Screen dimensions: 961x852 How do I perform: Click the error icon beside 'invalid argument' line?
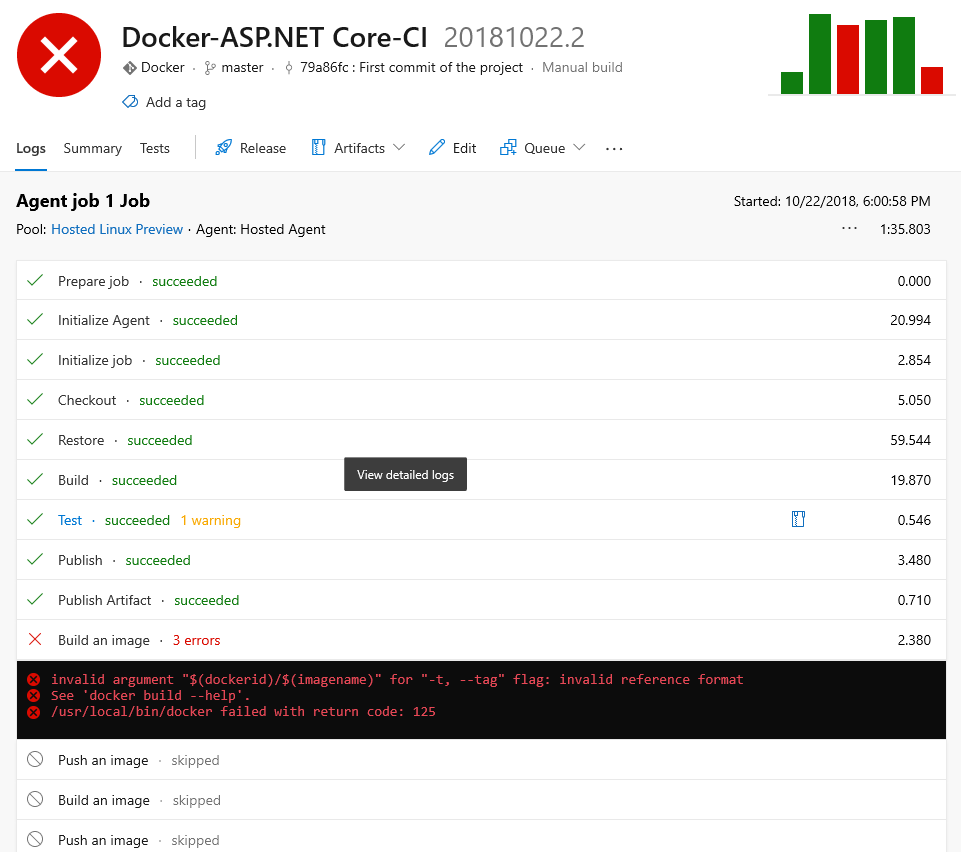click(x=34, y=680)
